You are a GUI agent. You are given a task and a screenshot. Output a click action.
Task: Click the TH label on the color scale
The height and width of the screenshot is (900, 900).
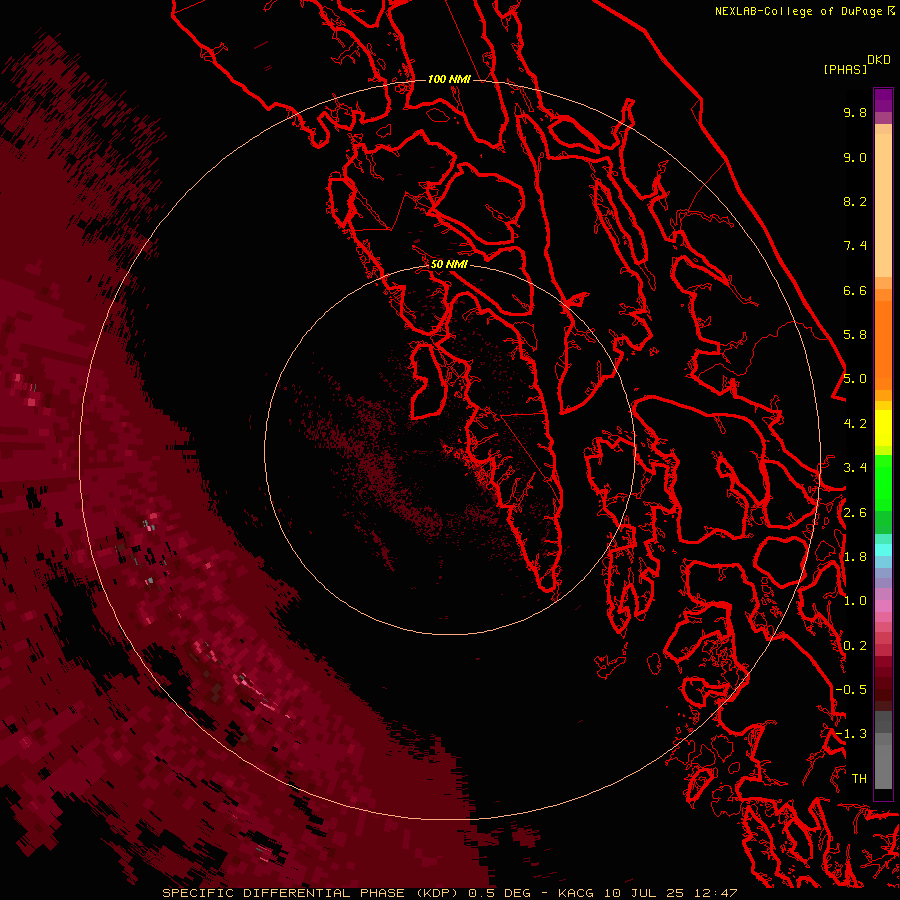(859, 779)
